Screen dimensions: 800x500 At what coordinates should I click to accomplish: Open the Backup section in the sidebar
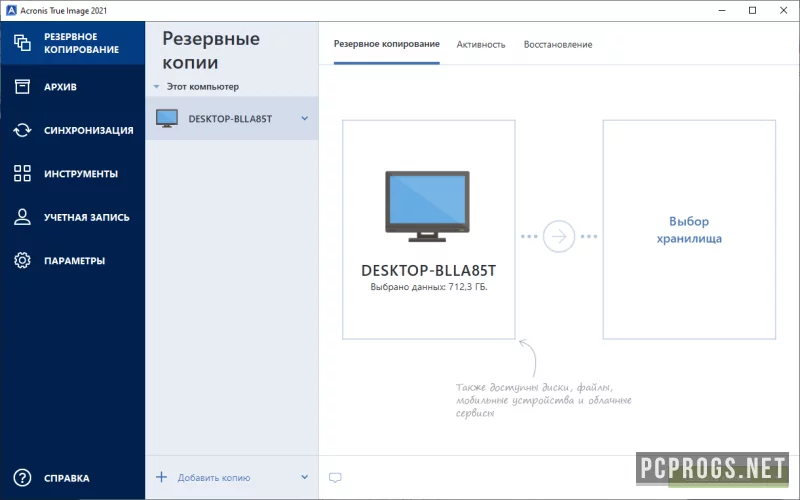(72, 43)
